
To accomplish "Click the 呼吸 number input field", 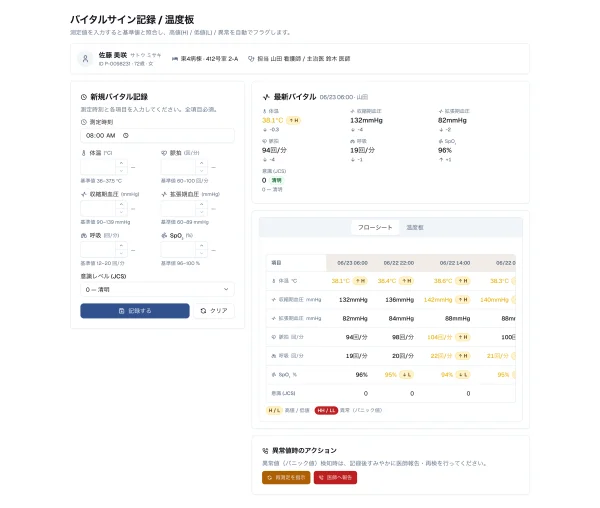I will pyautogui.click(x=98, y=250).
